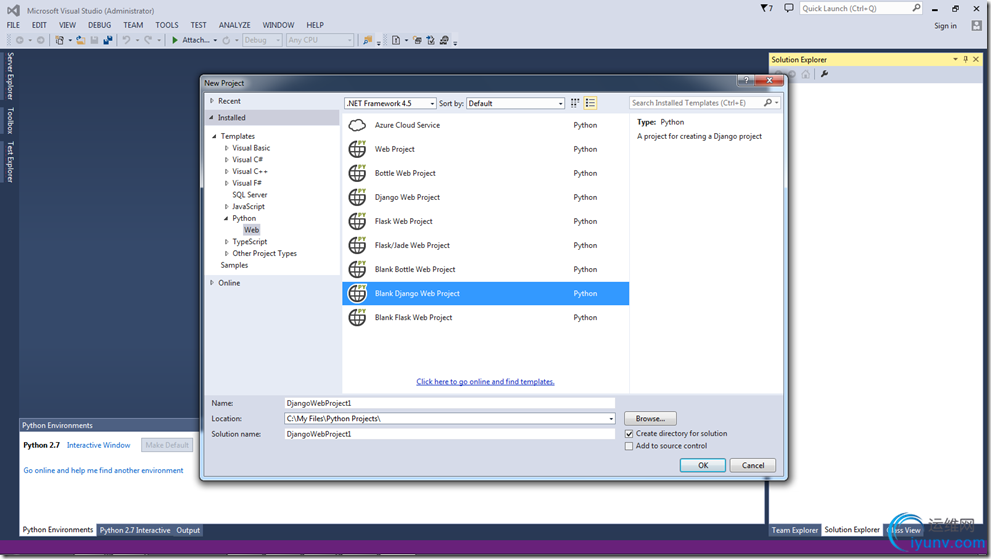The image size is (991, 559).
Task: Click the account avatar icon
Action: pyautogui.click(x=976, y=25)
